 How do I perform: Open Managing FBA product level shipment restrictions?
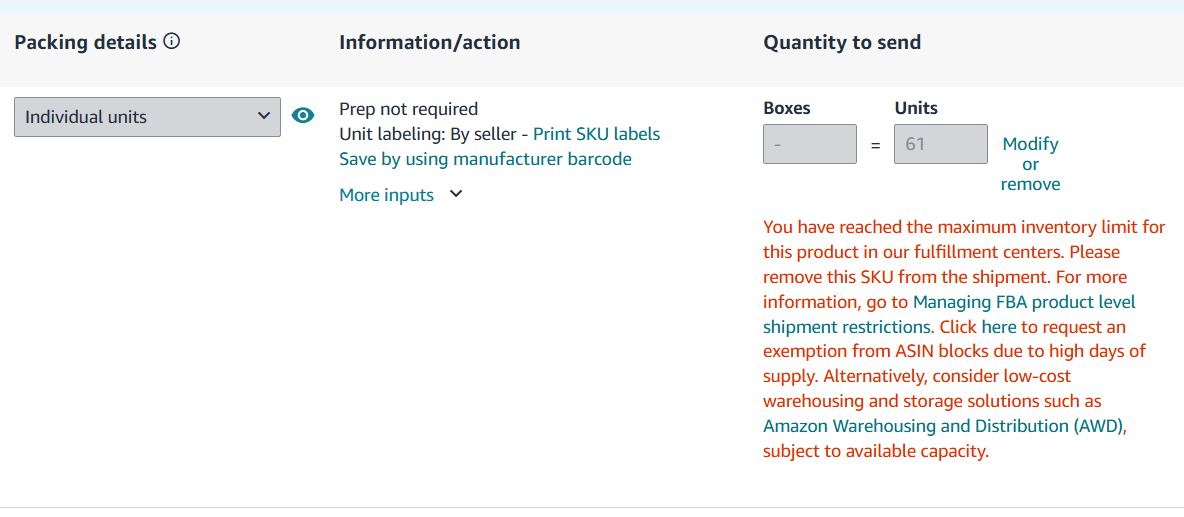(1024, 302)
